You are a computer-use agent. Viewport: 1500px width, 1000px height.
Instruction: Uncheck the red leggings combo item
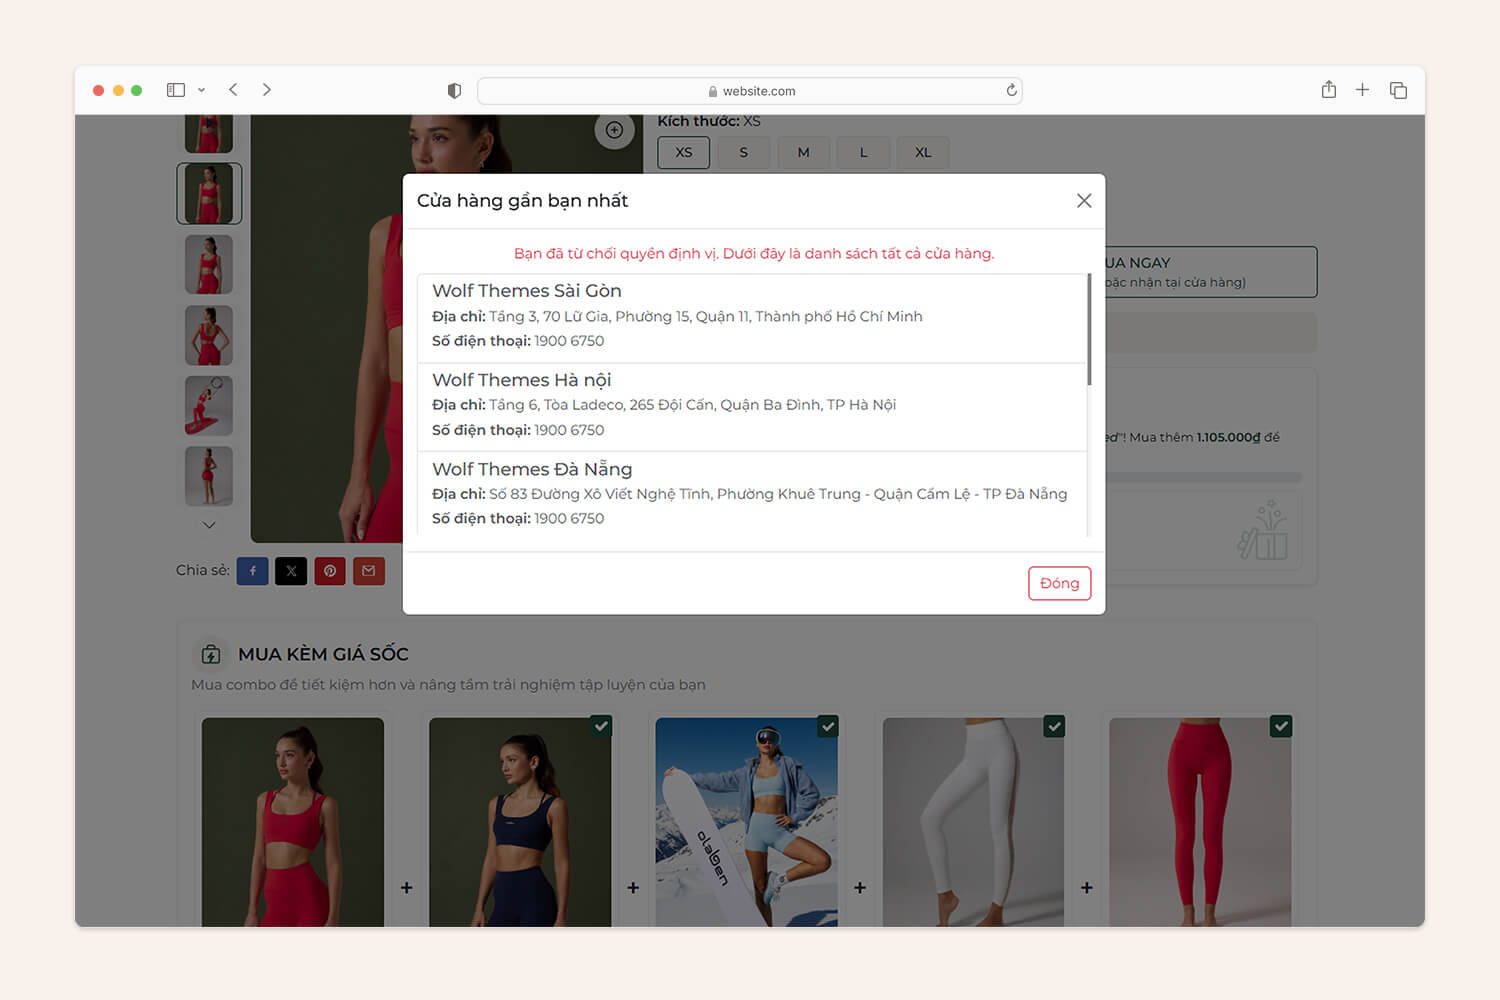1281,727
